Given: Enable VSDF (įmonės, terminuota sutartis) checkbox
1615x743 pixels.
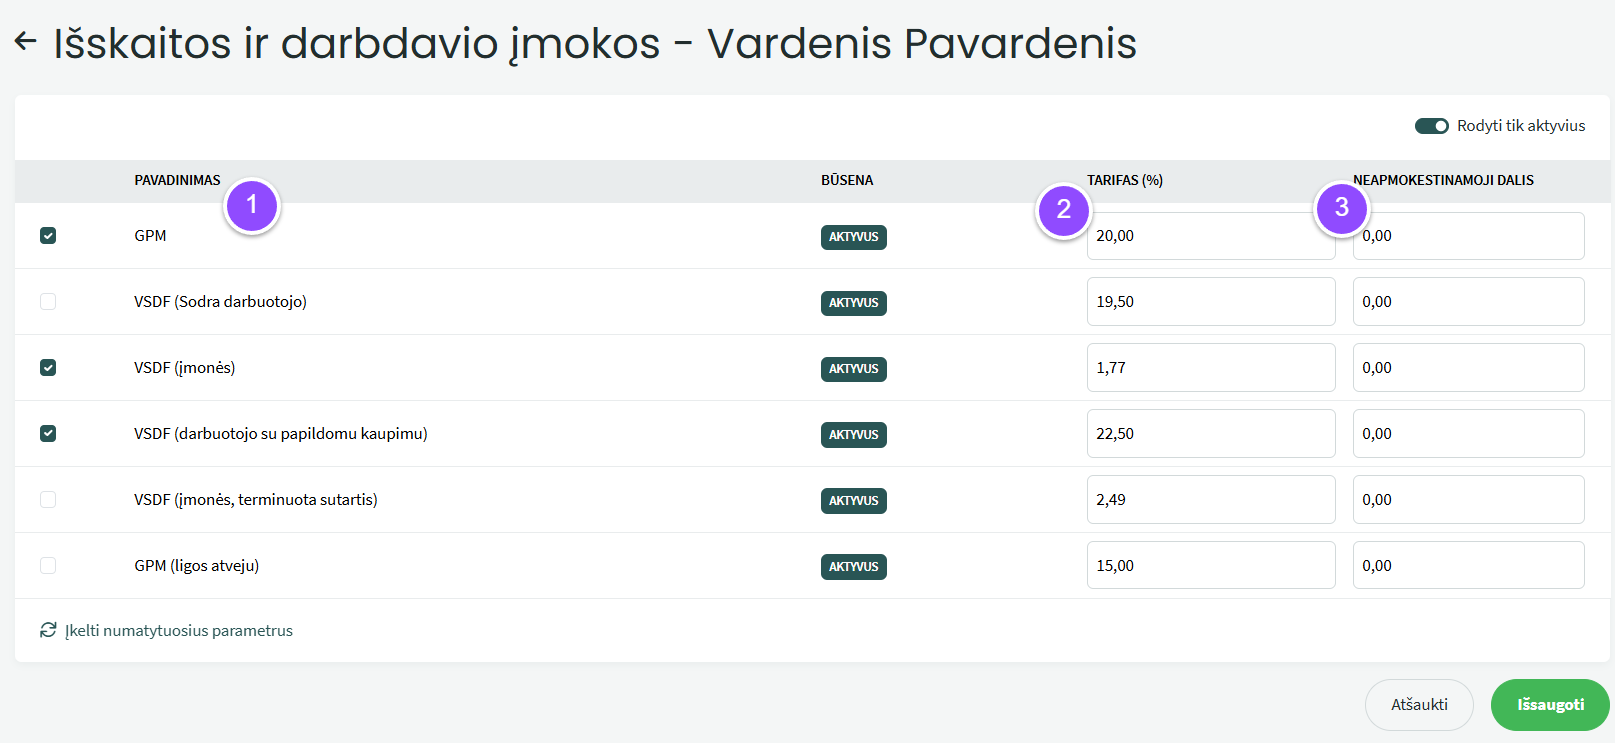Looking at the screenshot, I should tap(48, 500).
